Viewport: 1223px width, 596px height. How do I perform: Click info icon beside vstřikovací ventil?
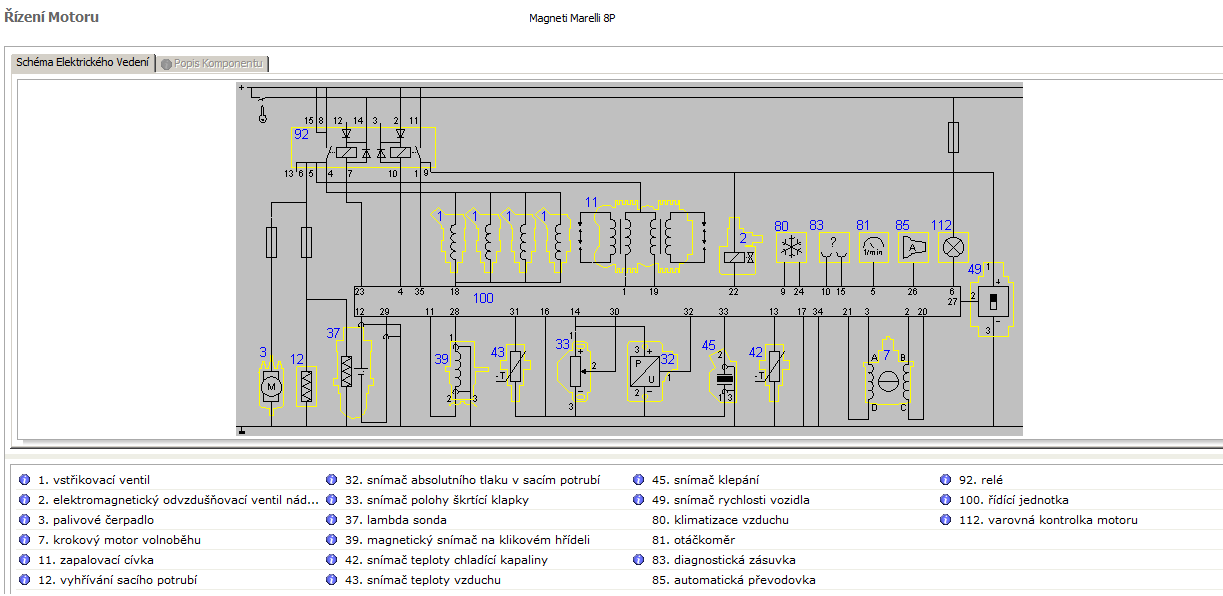(24, 480)
